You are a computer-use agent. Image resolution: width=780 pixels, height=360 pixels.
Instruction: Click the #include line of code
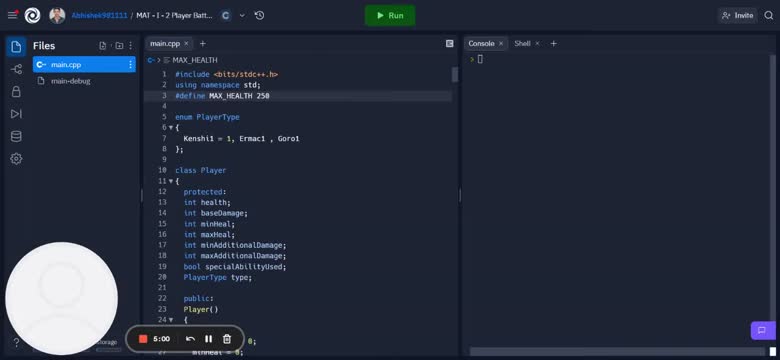(x=226, y=74)
